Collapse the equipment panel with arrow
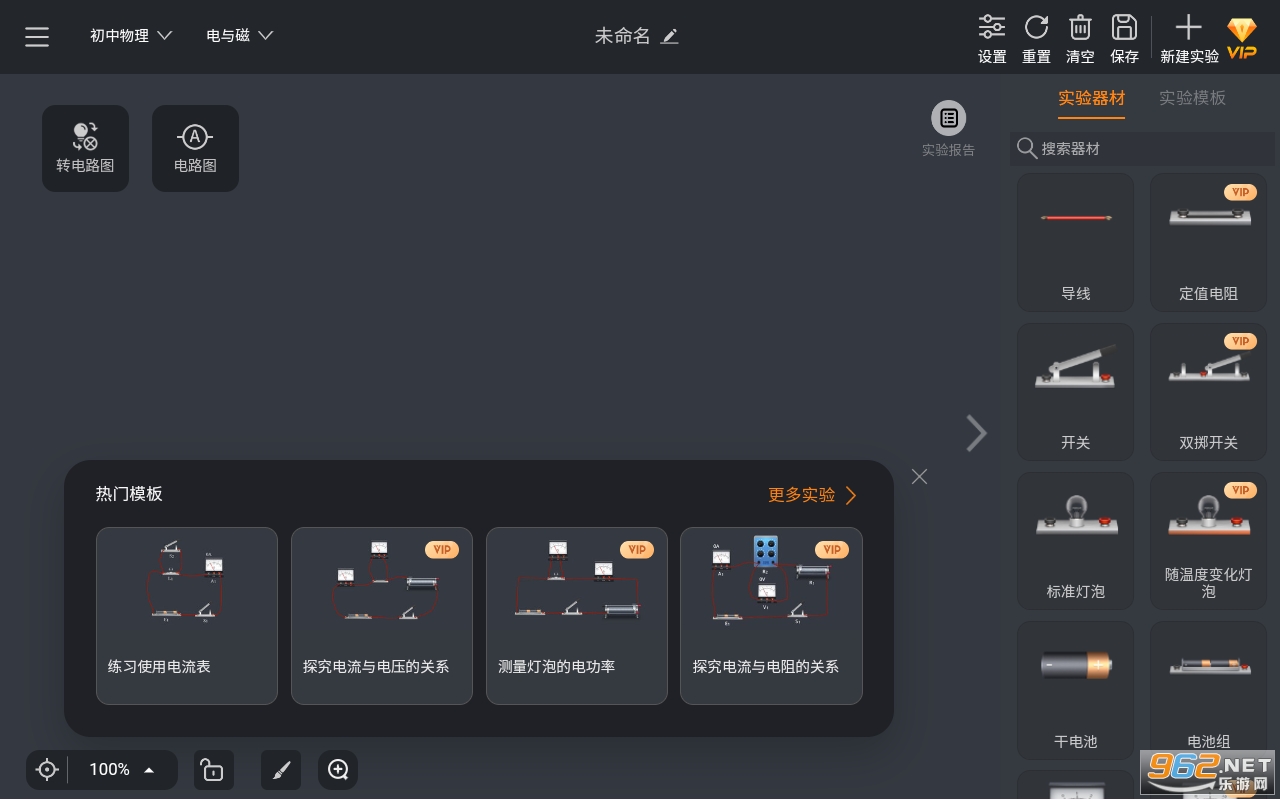 pos(976,433)
